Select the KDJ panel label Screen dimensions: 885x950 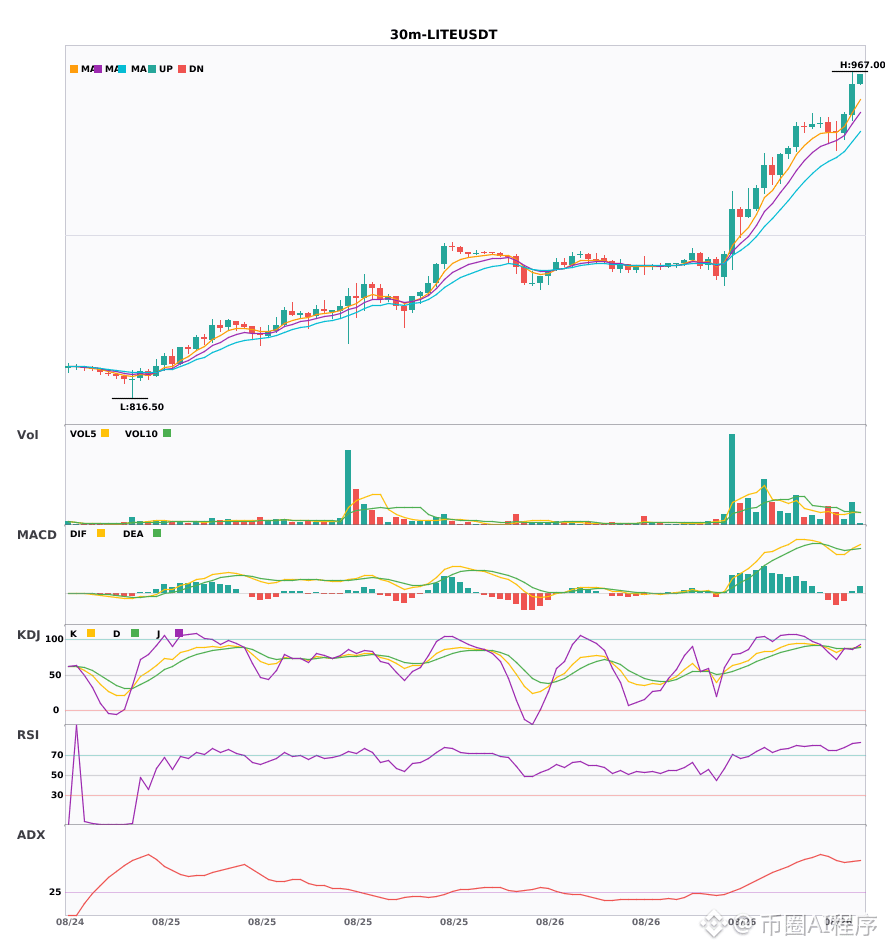point(28,635)
